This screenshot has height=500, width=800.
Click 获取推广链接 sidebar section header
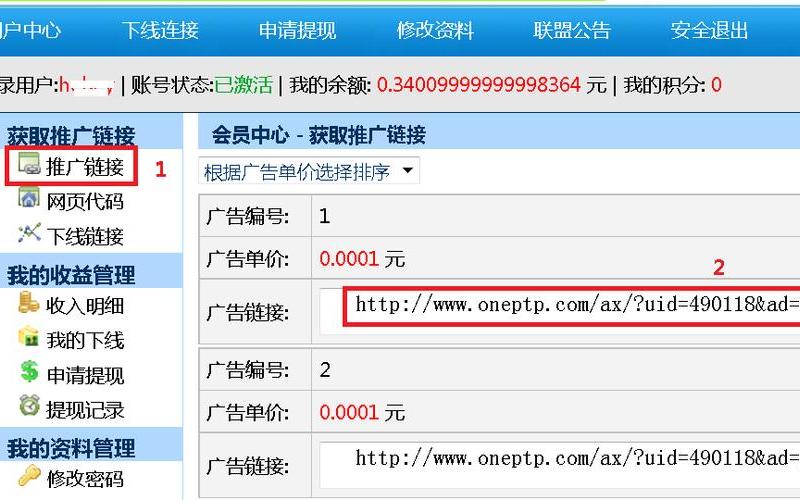(71, 136)
